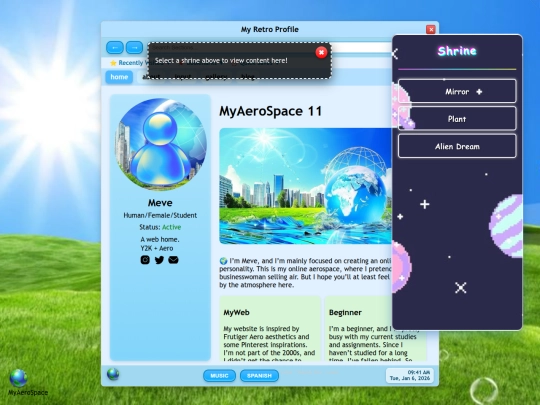Select the Alien Dream shrine

(x=457, y=146)
